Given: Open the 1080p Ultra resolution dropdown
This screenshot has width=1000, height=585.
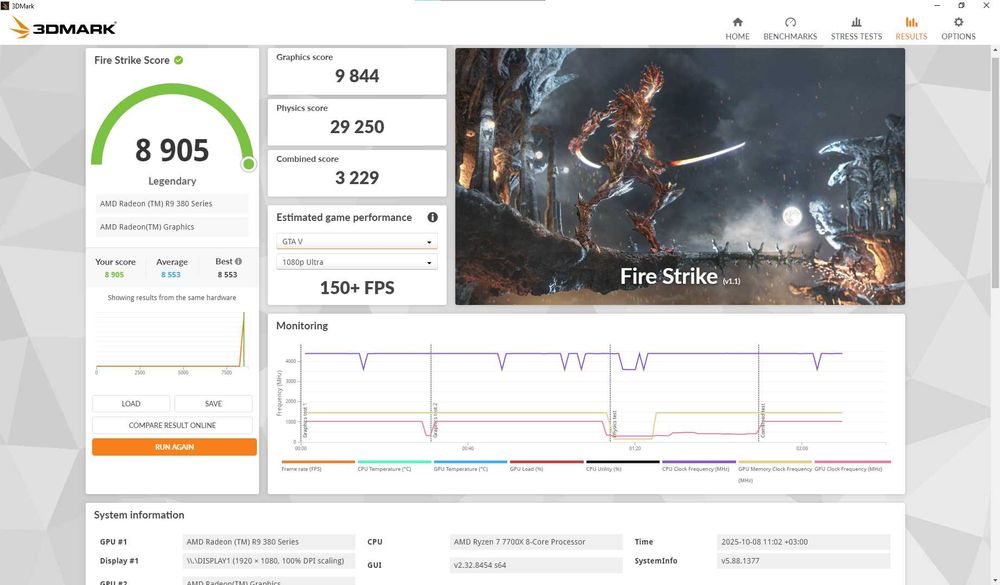Looking at the screenshot, I should tap(357, 262).
